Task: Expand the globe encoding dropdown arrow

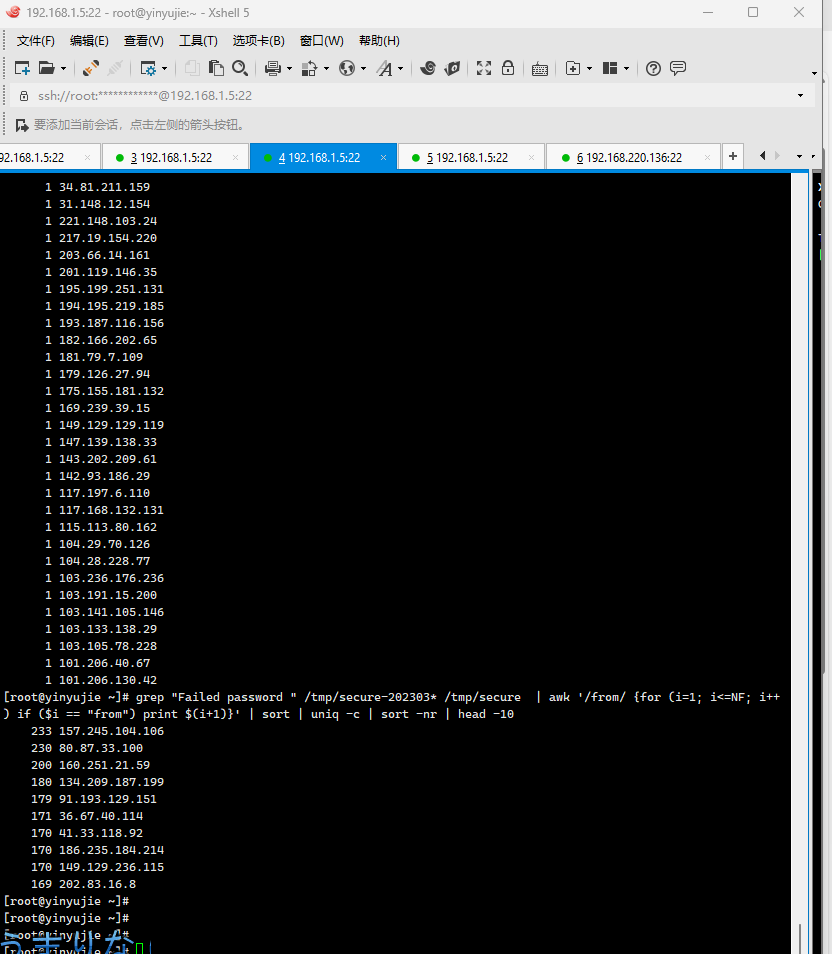Action: [x=363, y=69]
